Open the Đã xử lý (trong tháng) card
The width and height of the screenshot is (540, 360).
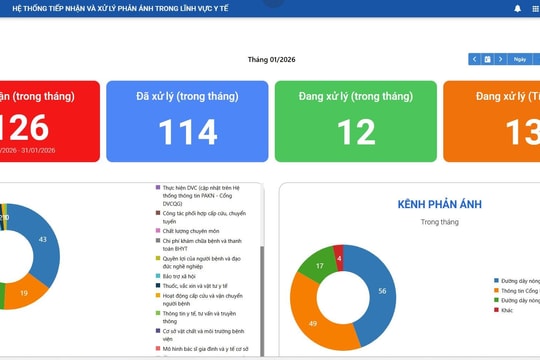click(187, 121)
